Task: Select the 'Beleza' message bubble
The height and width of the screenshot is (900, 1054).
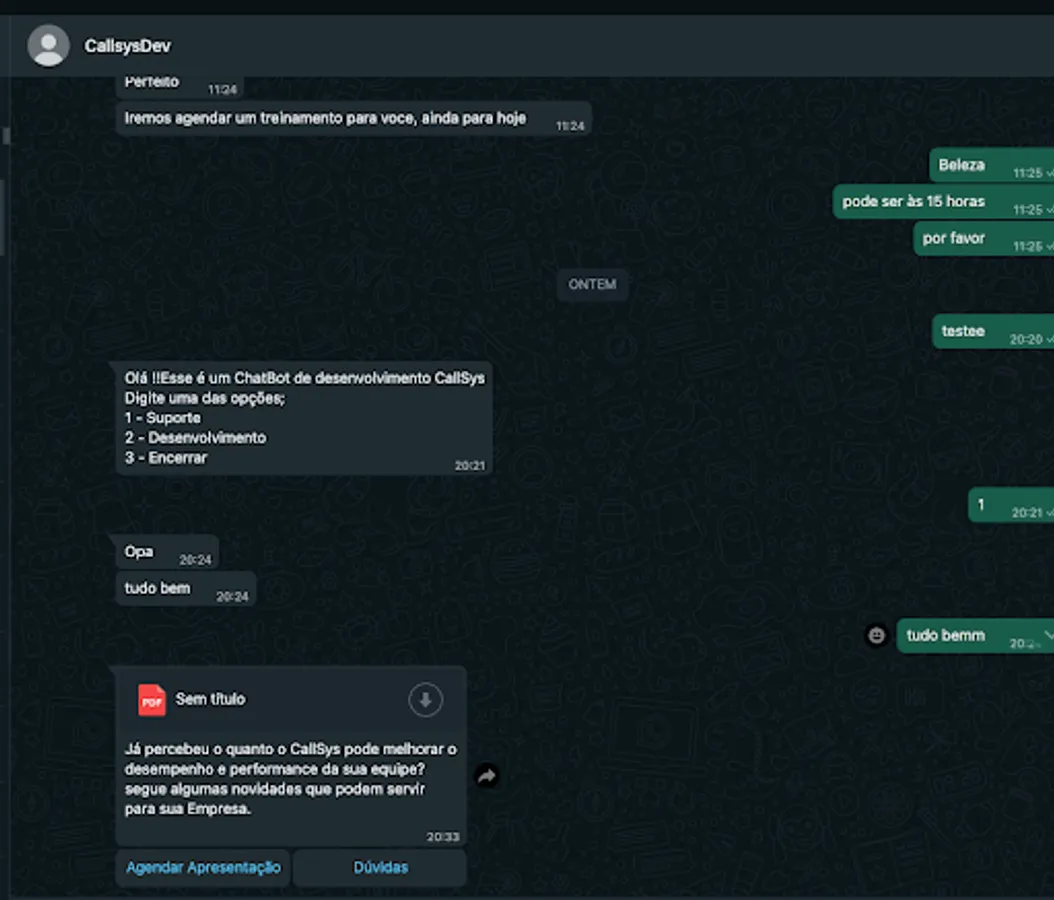Action: pos(992,165)
